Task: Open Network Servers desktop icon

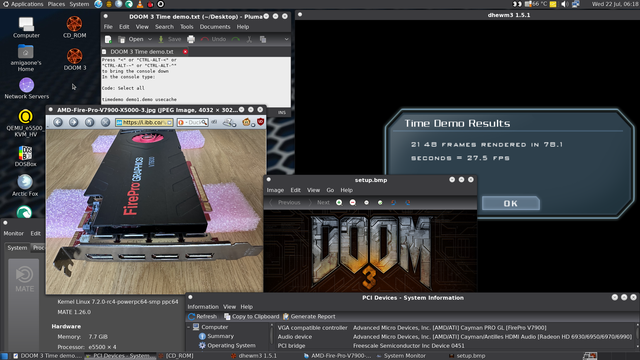Action: (x=27, y=88)
